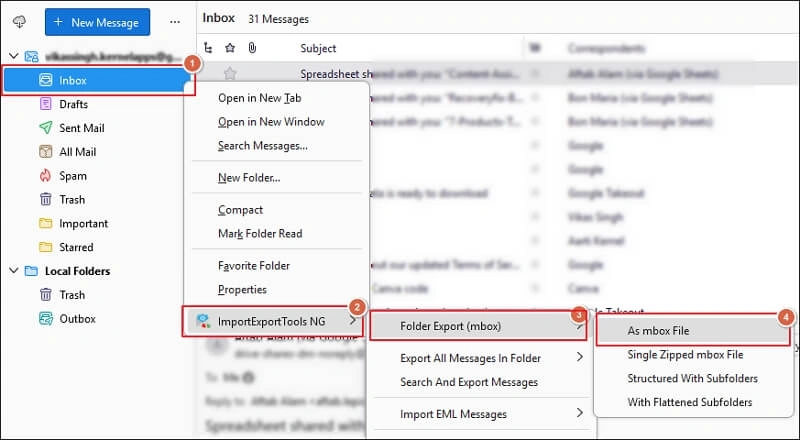Select Structured With Subfolders option
The height and width of the screenshot is (440, 800).
point(692,378)
